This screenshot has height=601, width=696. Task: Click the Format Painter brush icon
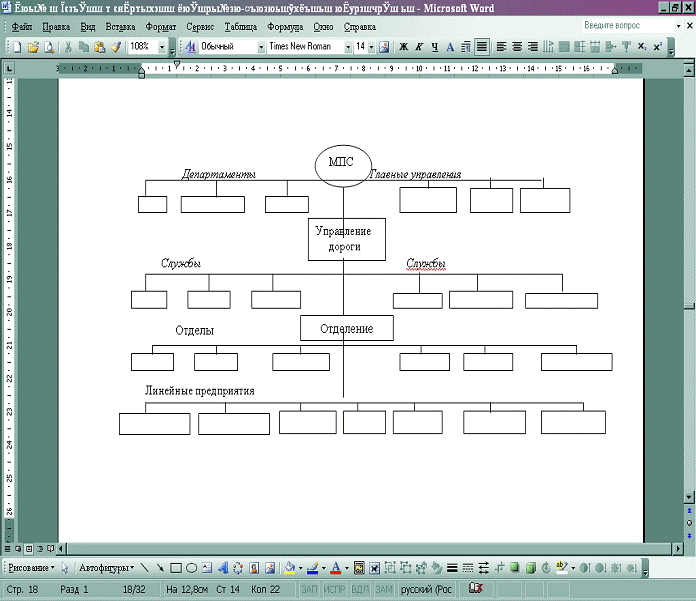point(115,47)
